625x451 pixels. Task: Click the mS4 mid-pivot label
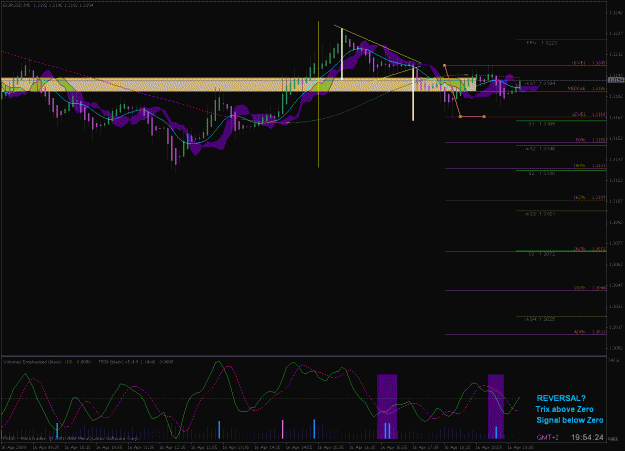[540, 319]
